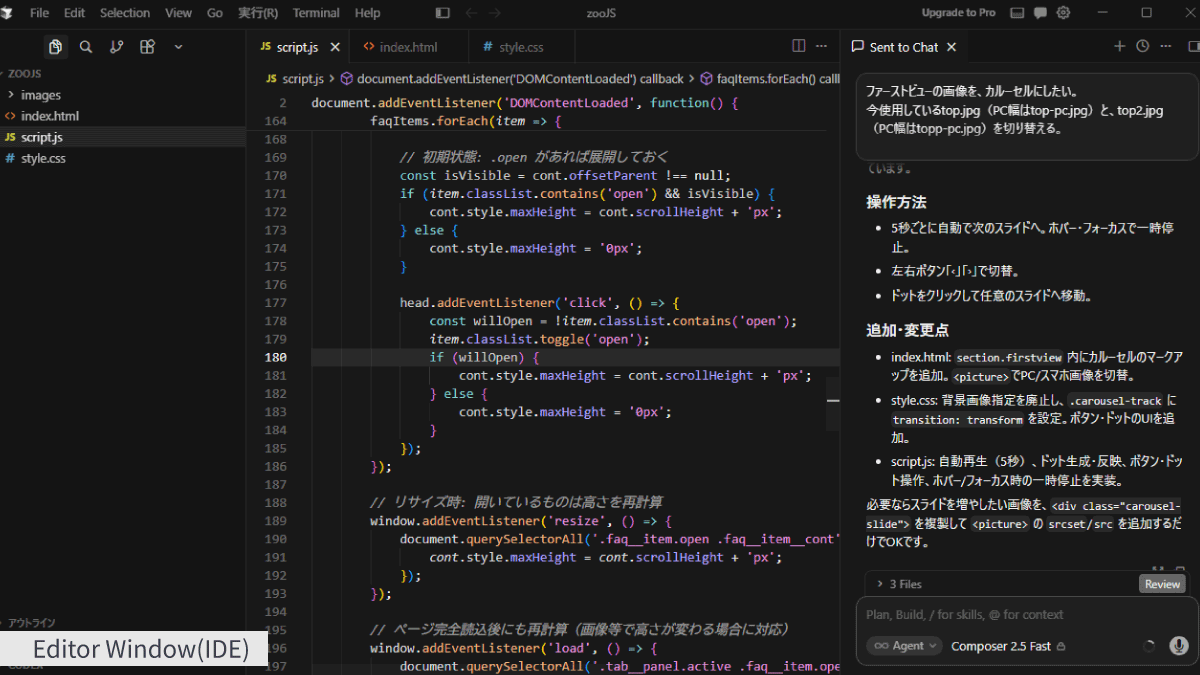Screen dimensions: 1200x675
Task: Open the settings gear icon
Action: pos(1064,13)
